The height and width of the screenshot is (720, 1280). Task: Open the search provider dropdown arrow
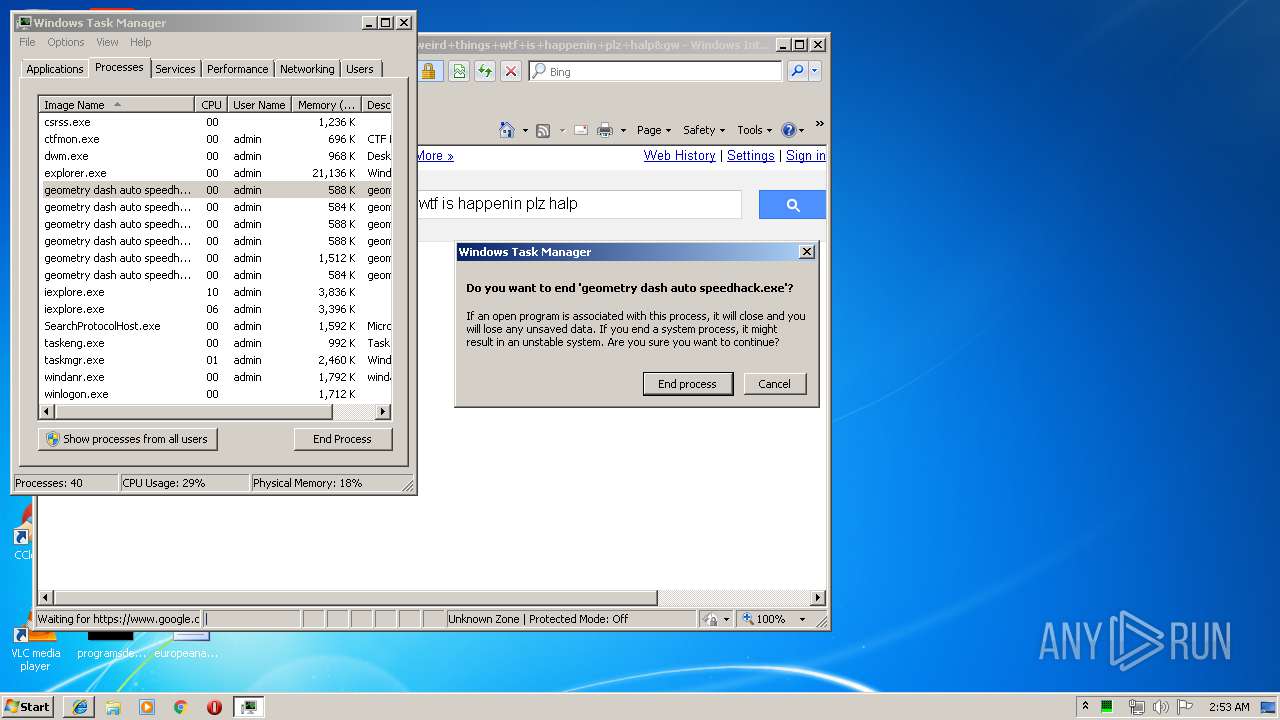[815, 71]
